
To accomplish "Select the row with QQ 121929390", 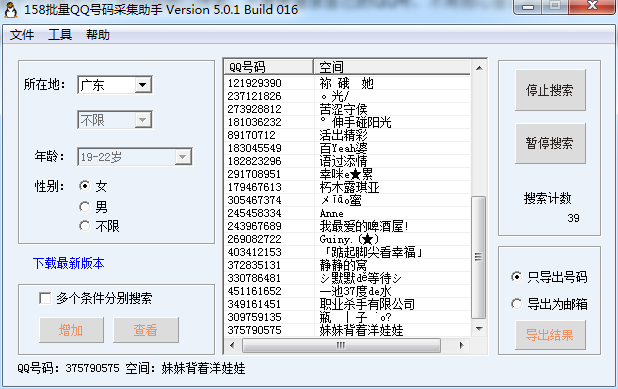I will point(348,83).
